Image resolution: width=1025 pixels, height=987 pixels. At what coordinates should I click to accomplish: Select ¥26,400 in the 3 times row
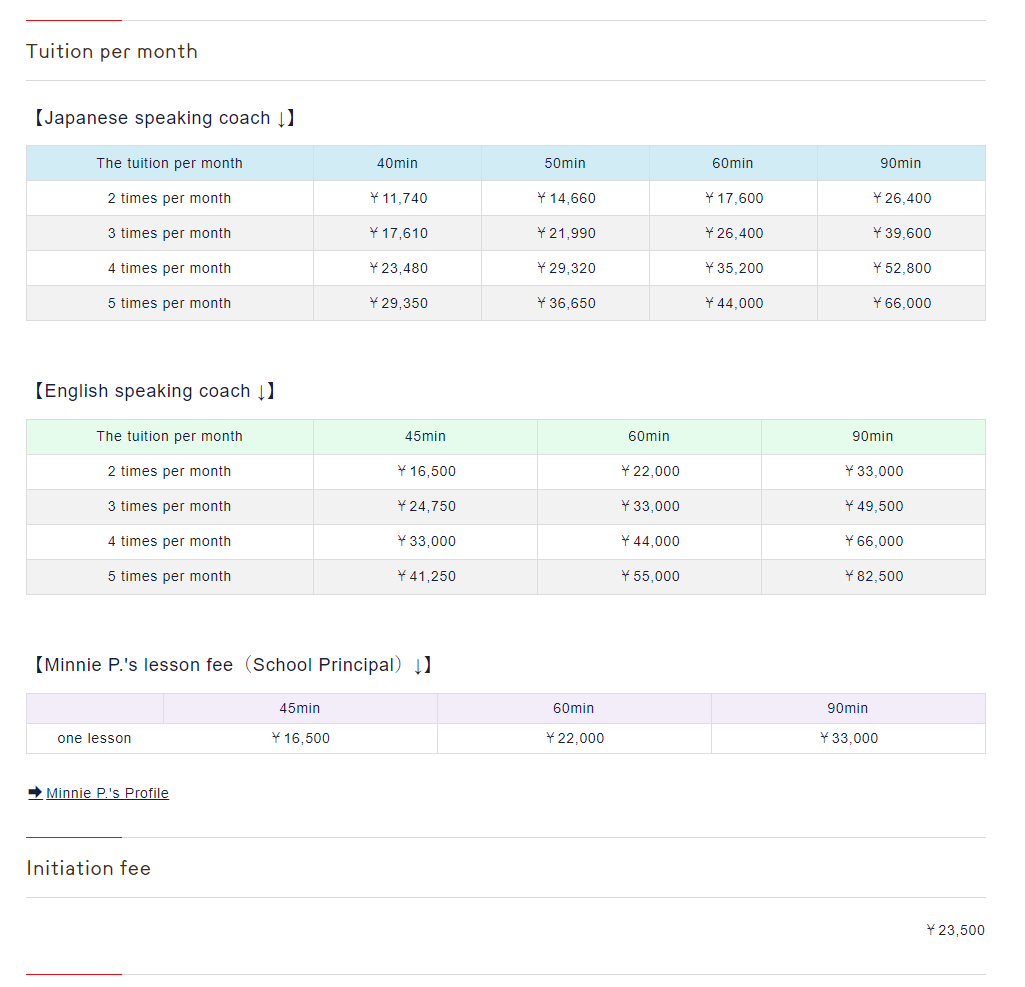point(733,233)
